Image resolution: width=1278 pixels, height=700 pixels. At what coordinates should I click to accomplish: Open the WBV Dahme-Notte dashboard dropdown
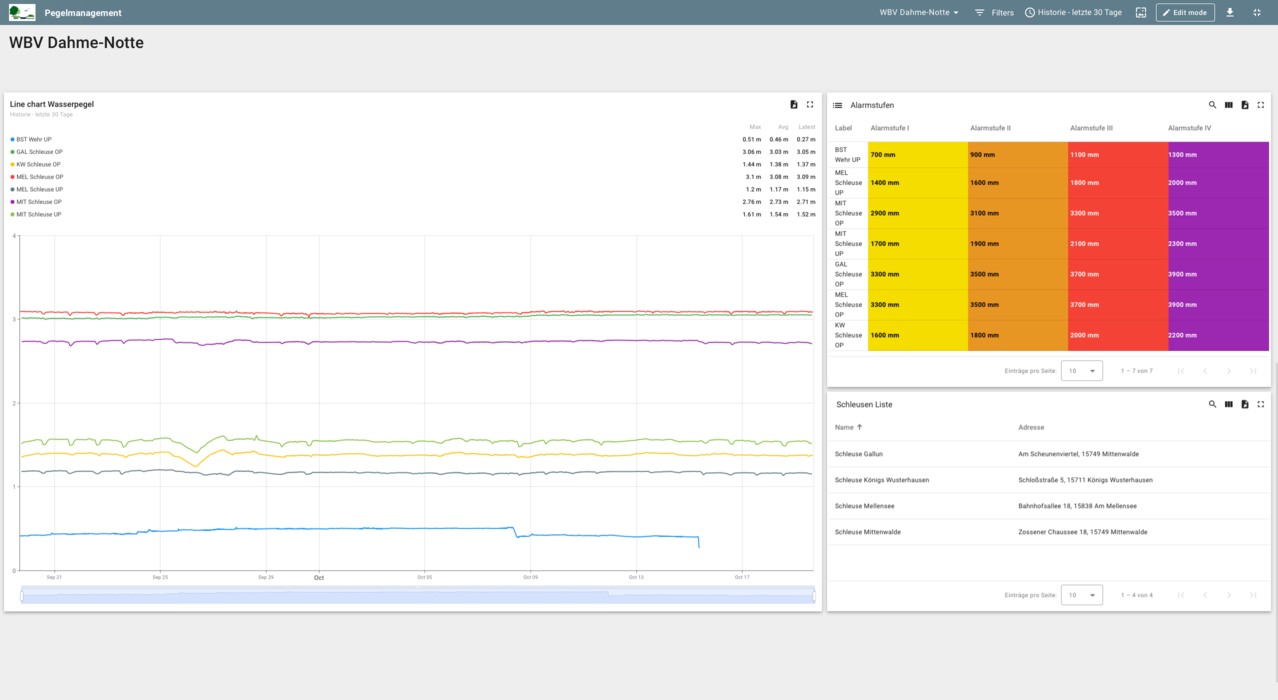coord(919,13)
